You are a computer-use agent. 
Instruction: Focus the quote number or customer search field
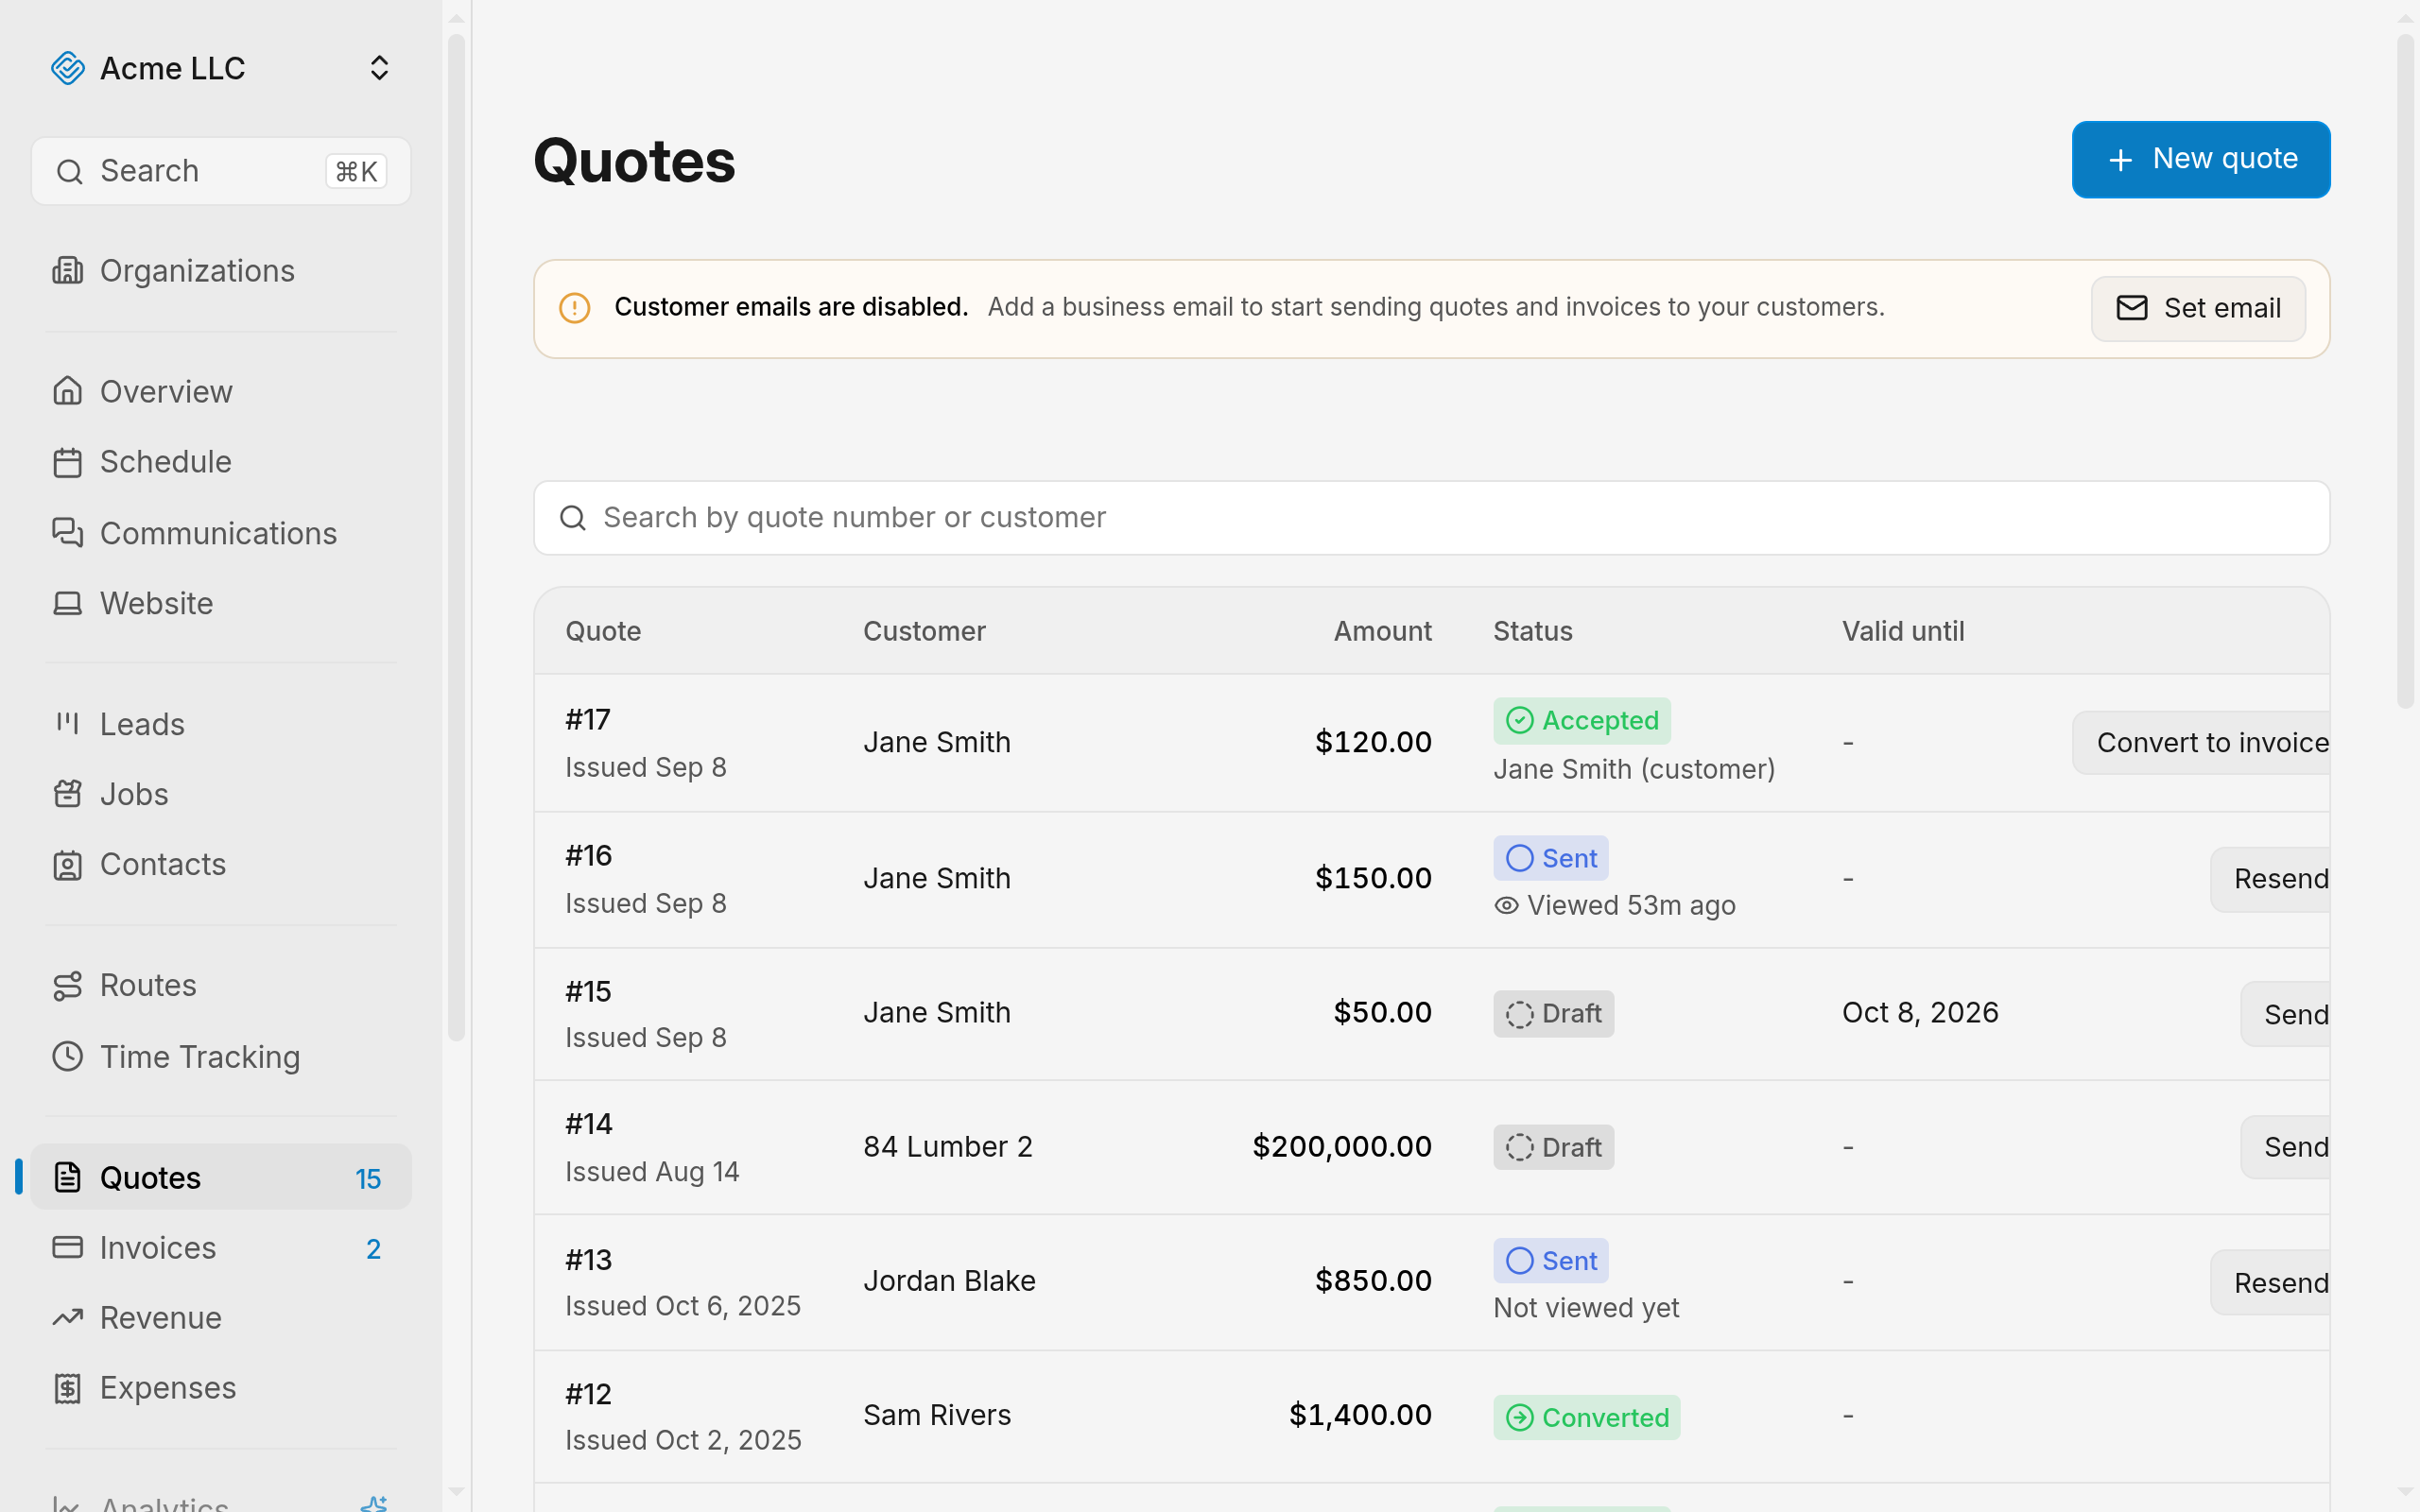pyautogui.click(x=1431, y=518)
